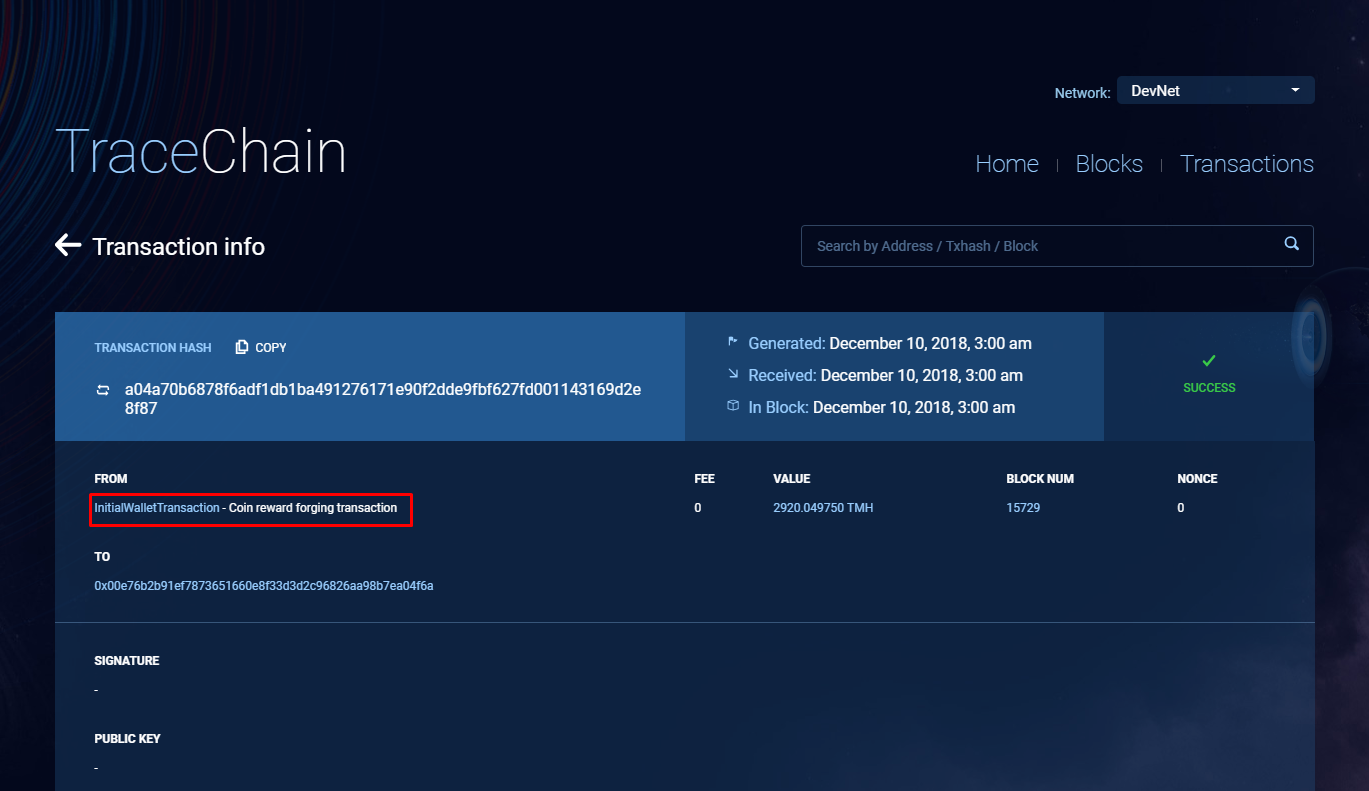The height and width of the screenshot is (791, 1369).
Task: Focus the Search by Address field
Action: [1057, 246]
